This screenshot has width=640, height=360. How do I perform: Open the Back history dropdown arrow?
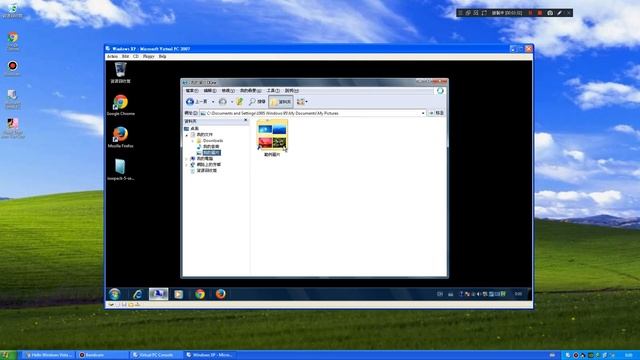(213, 102)
